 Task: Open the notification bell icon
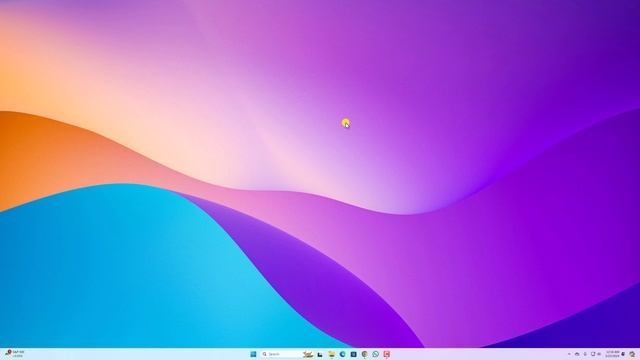(x=623, y=354)
